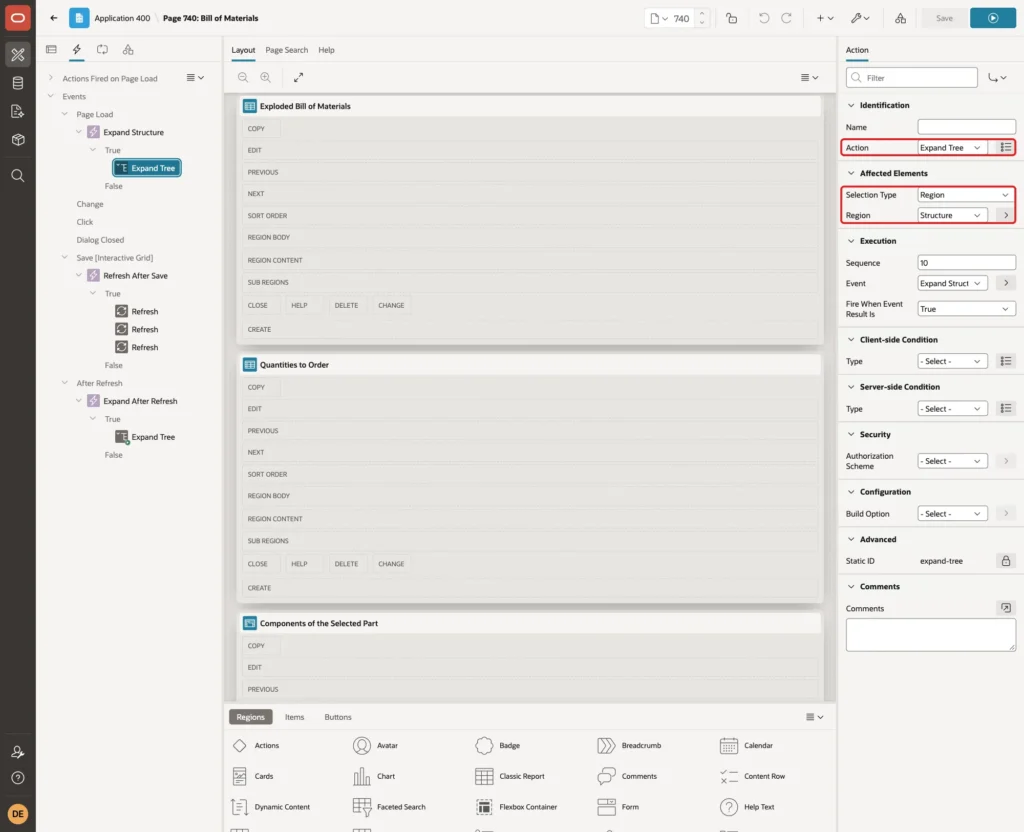Run the page with the play button

(993, 18)
